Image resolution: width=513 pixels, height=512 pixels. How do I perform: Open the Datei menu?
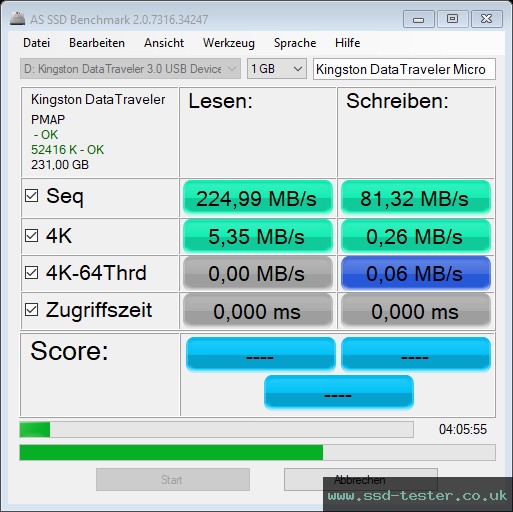point(36,43)
